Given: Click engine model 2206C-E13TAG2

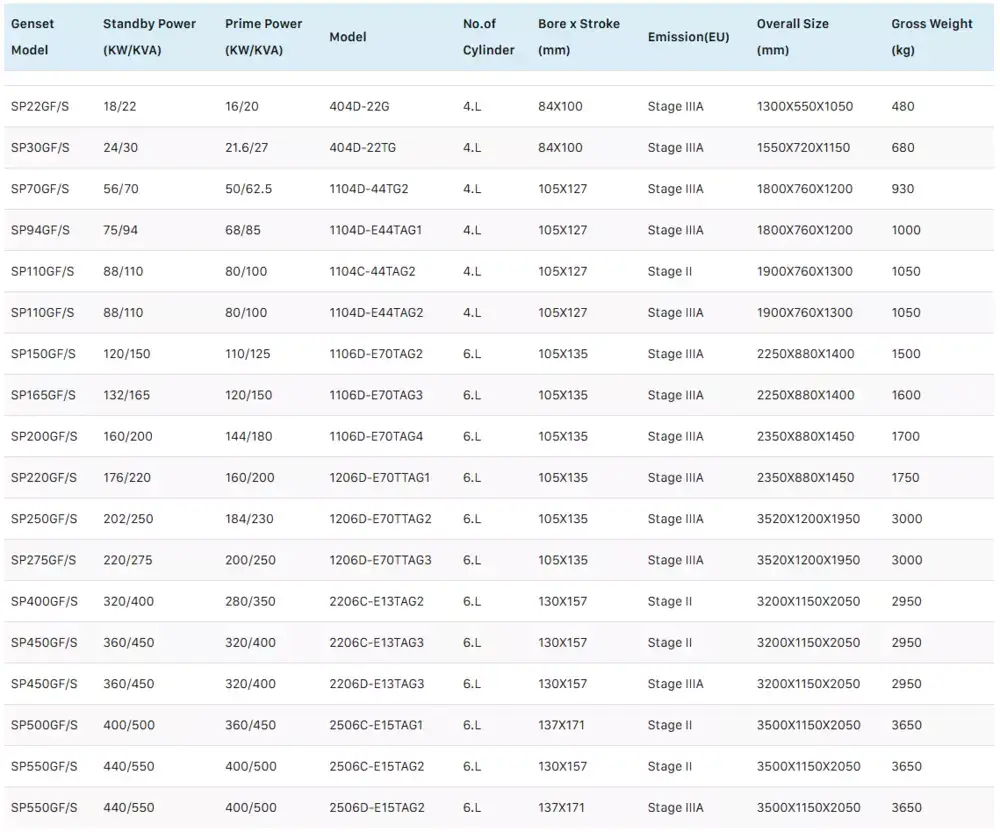Looking at the screenshot, I should coord(376,601).
